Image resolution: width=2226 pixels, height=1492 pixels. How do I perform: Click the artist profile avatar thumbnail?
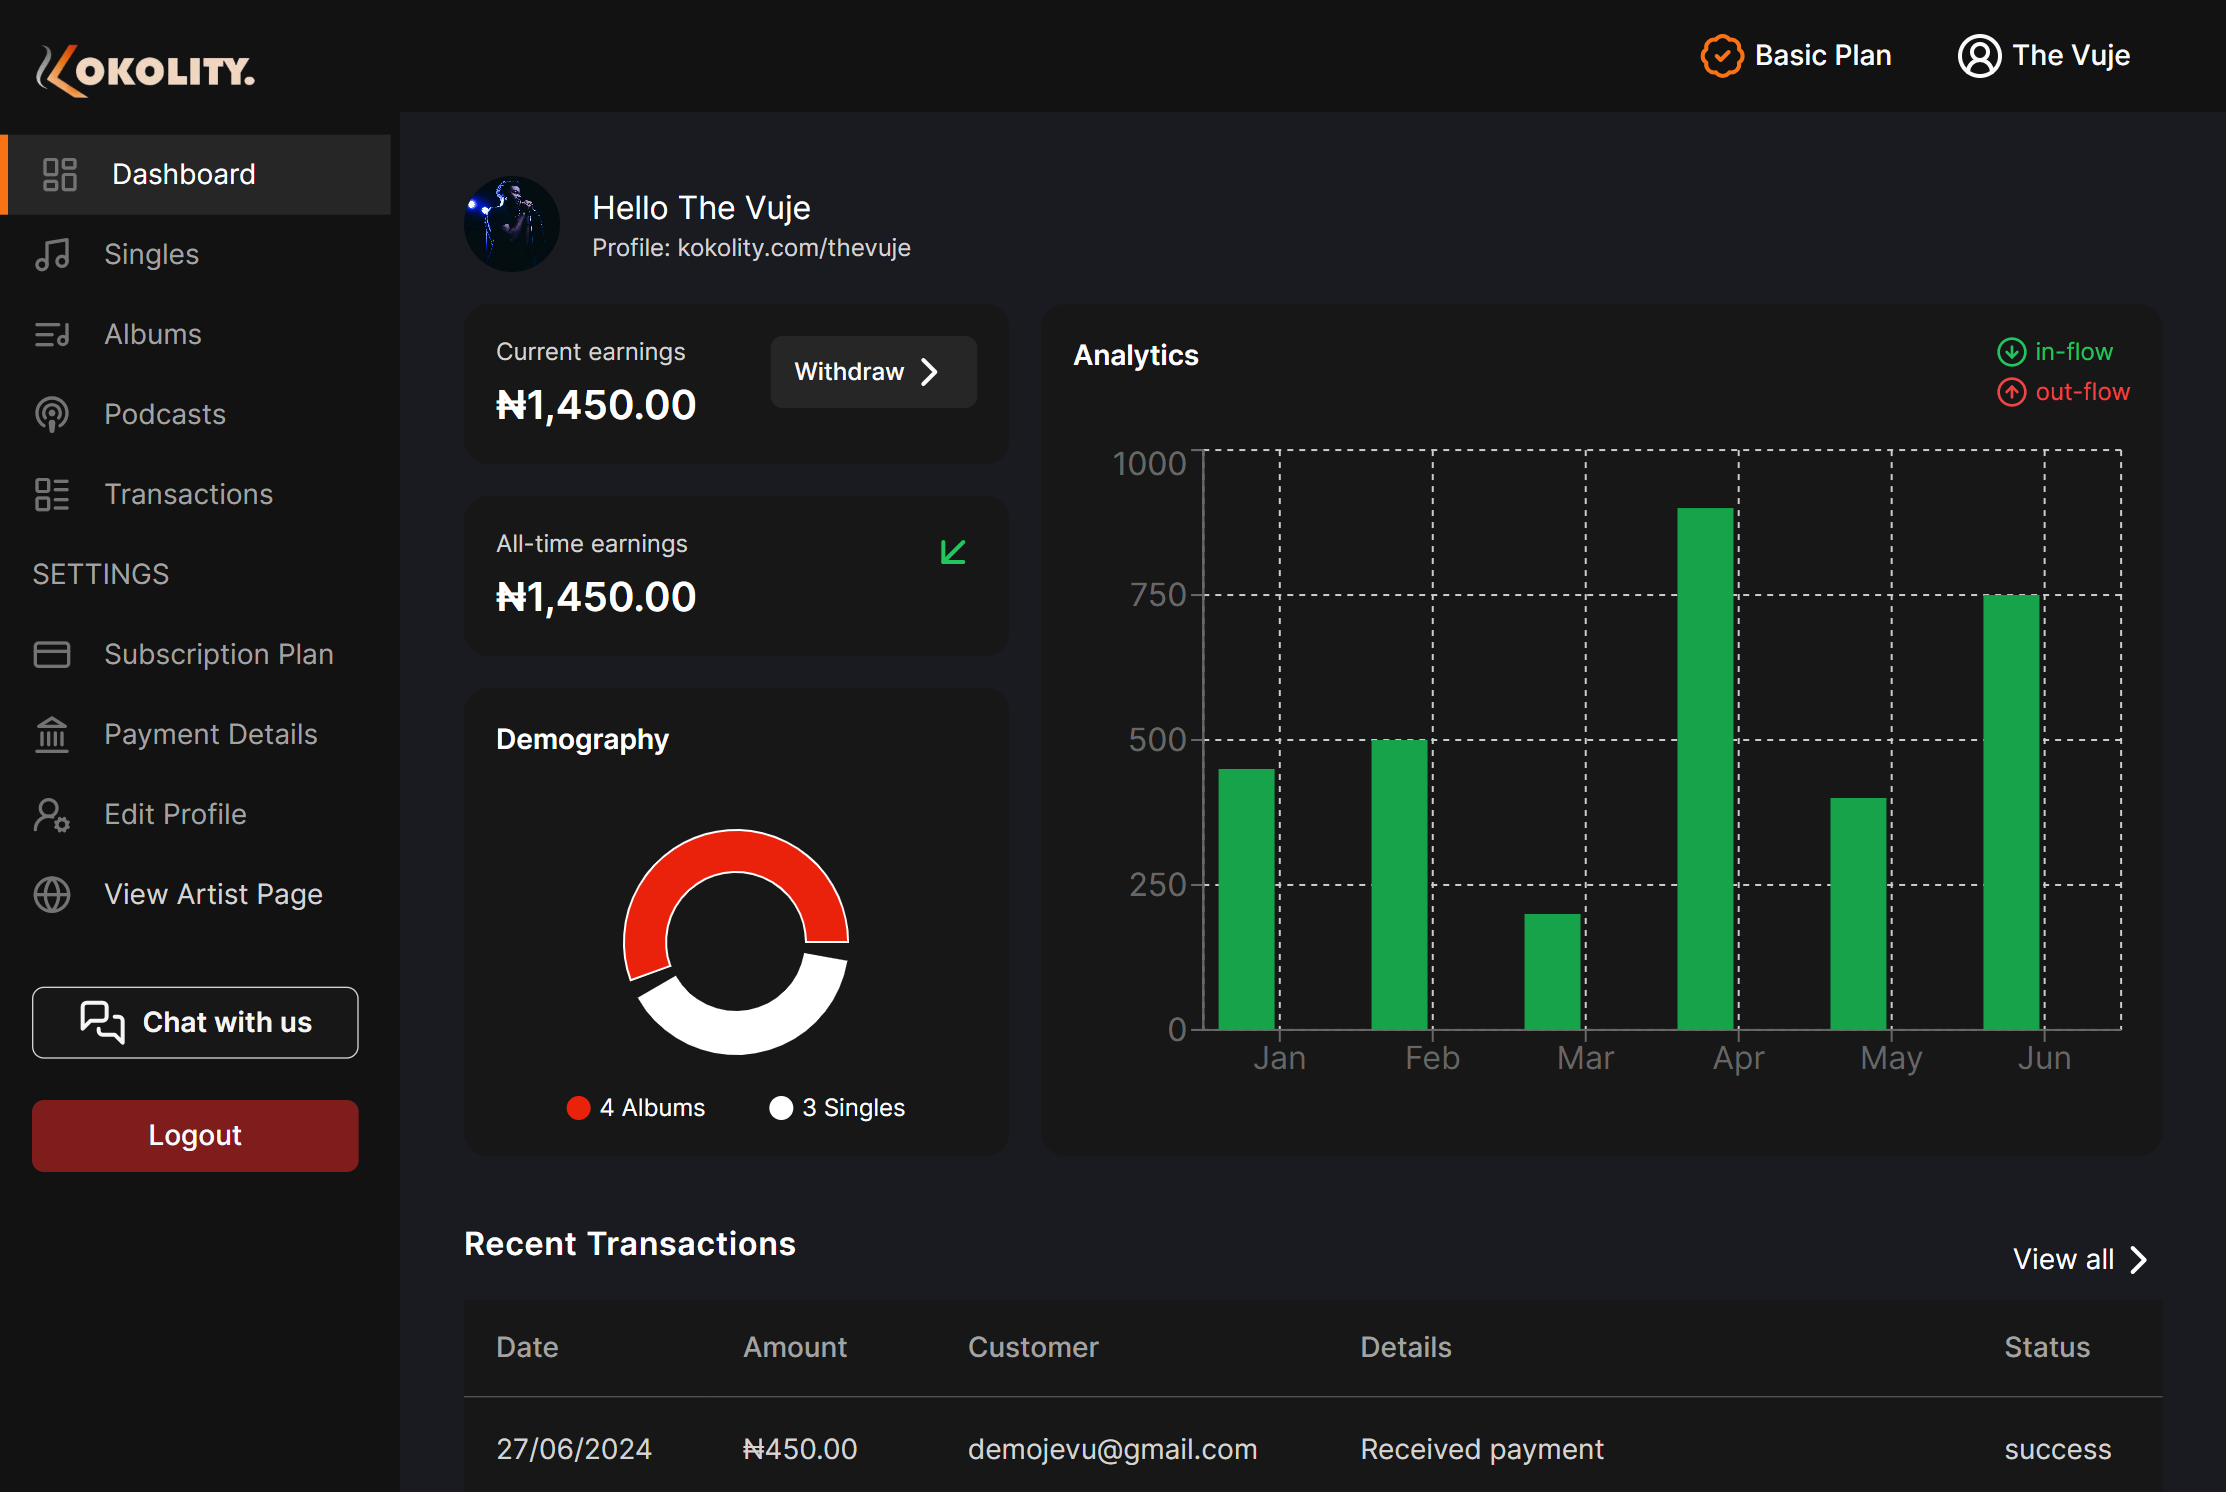point(512,224)
